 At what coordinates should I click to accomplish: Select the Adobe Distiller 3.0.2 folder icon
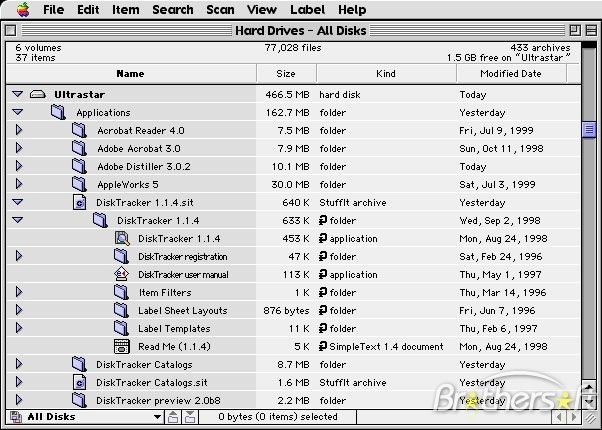[79, 166]
